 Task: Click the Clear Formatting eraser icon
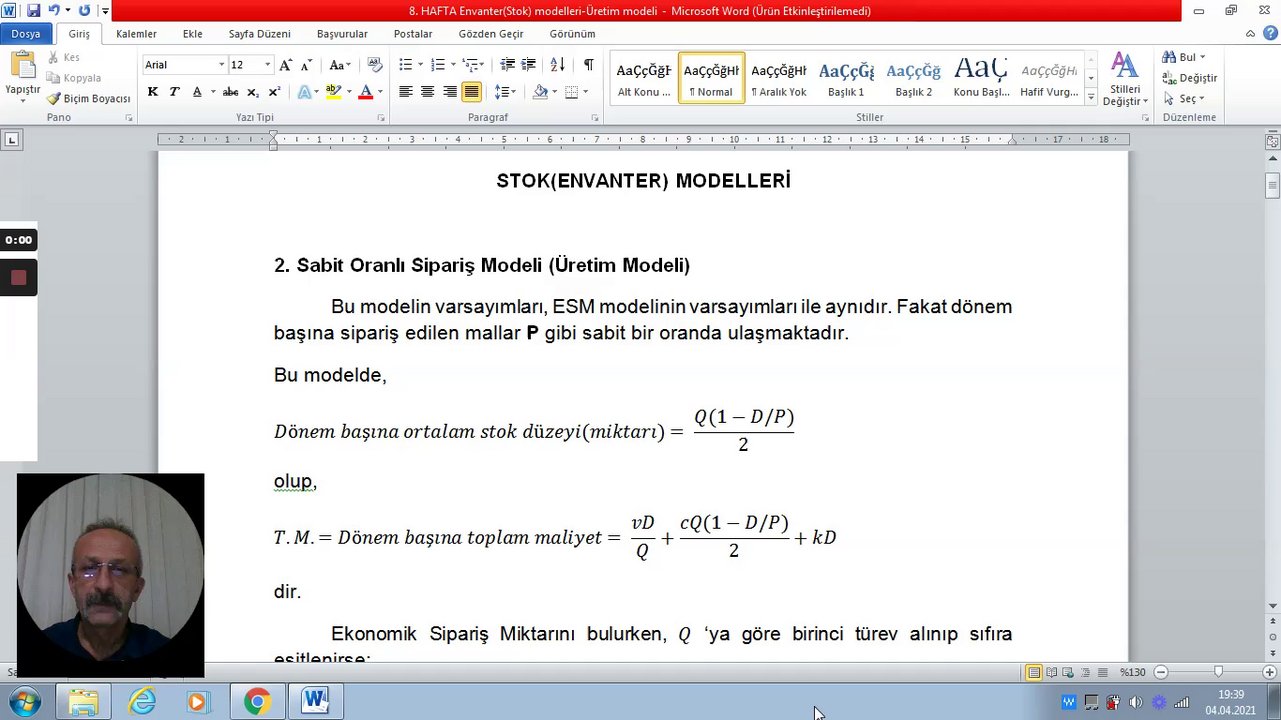pos(375,65)
